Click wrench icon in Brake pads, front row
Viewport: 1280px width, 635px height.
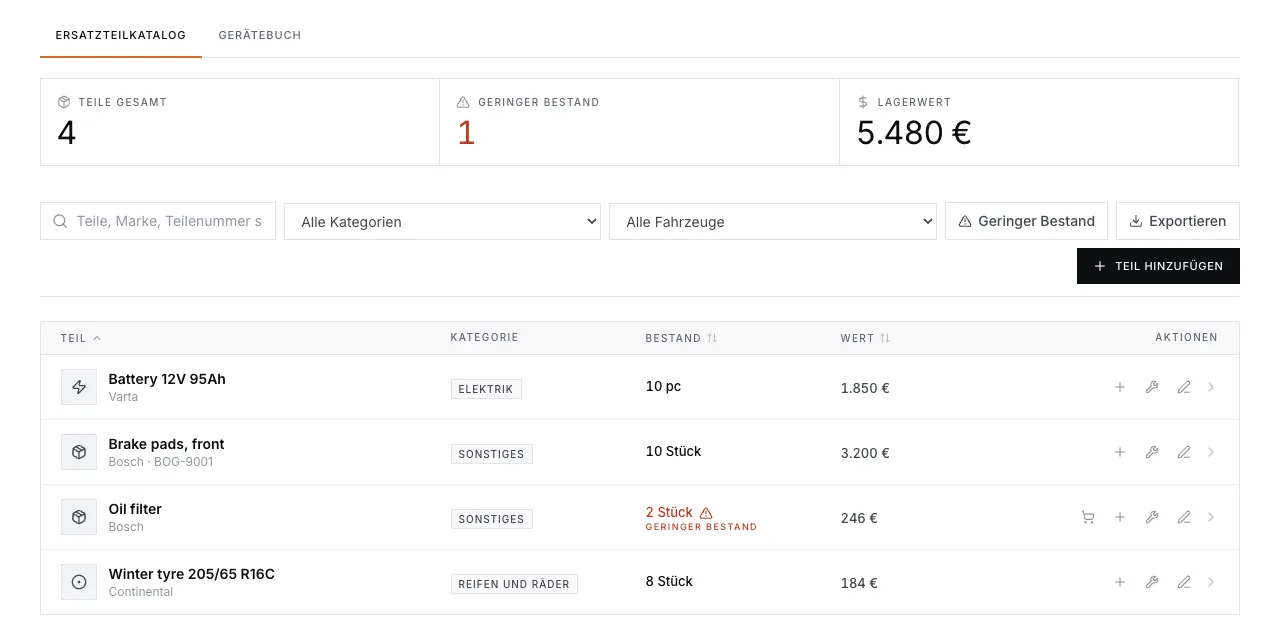pyautogui.click(x=1152, y=452)
